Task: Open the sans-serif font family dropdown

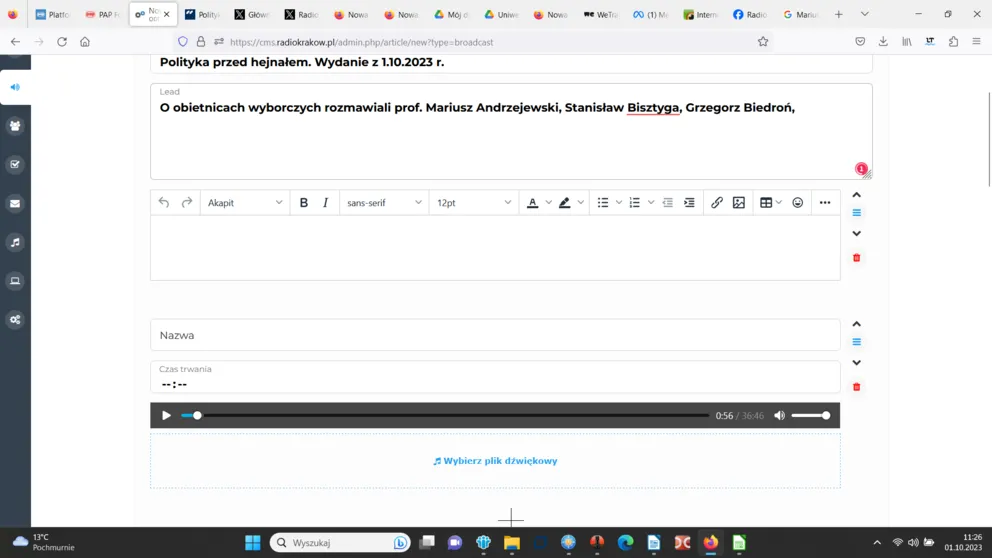Action: [x=384, y=202]
